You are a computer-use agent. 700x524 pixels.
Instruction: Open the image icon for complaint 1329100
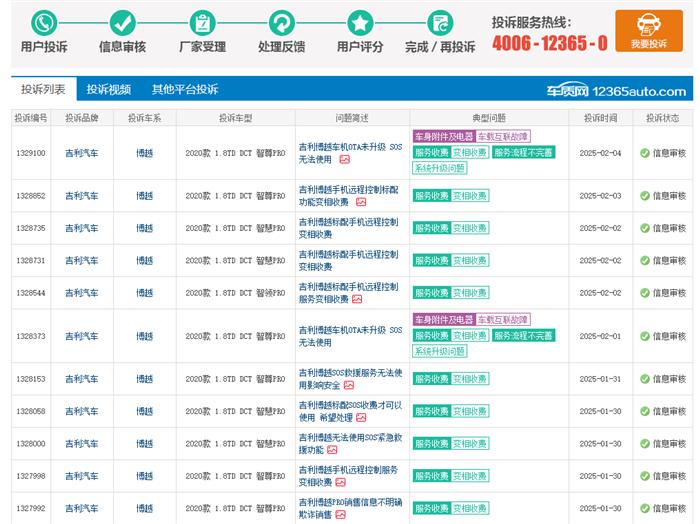click(345, 159)
